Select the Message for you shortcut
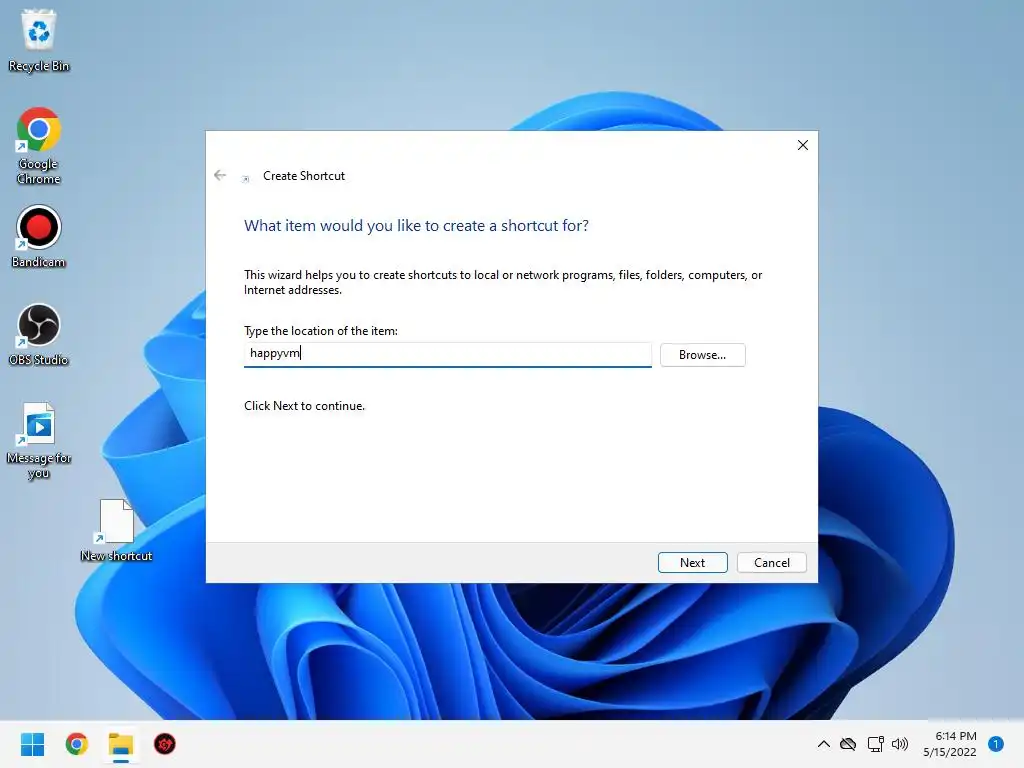The height and width of the screenshot is (768, 1024). (x=39, y=441)
